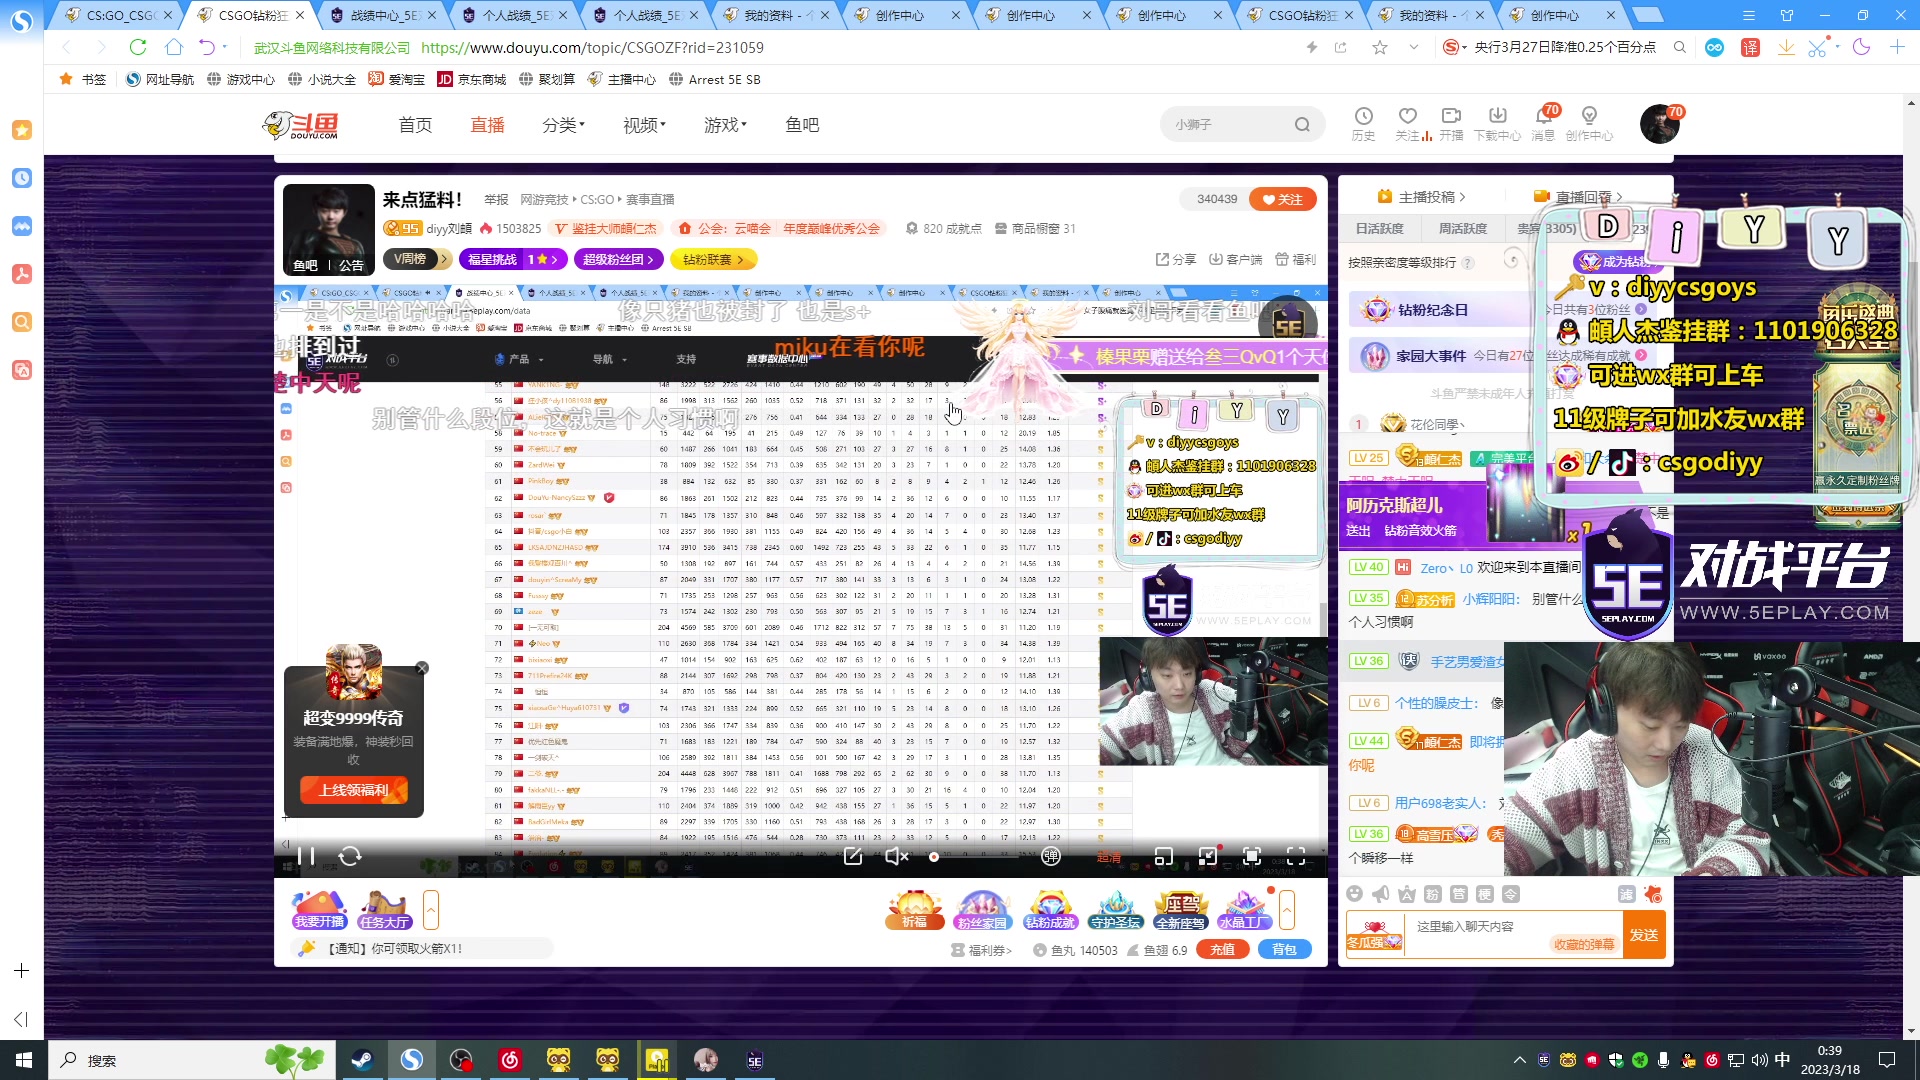Open theater mode icon with red dot
The height and width of the screenshot is (1080, 1920).
(1208, 857)
